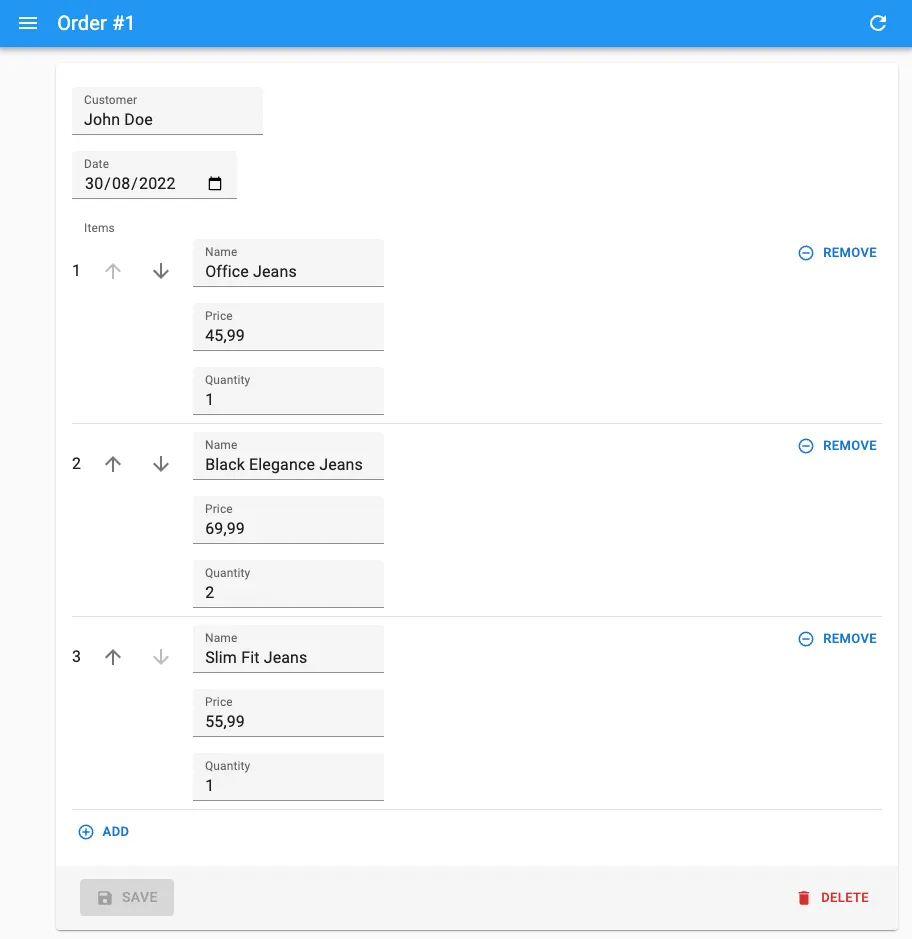Move Black Elegance Jeans item up
Viewport: 912px width, 939px height.
coord(113,464)
